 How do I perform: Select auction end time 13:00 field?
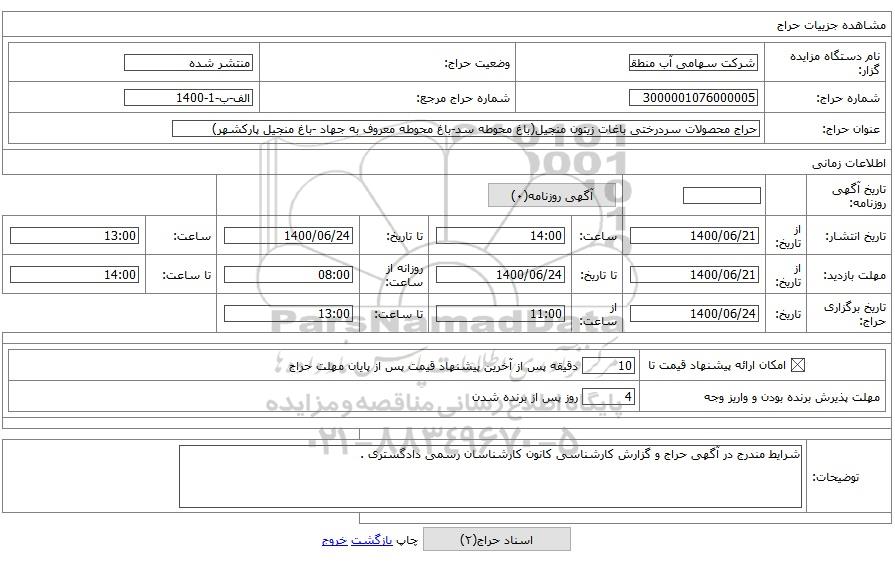click(x=288, y=313)
